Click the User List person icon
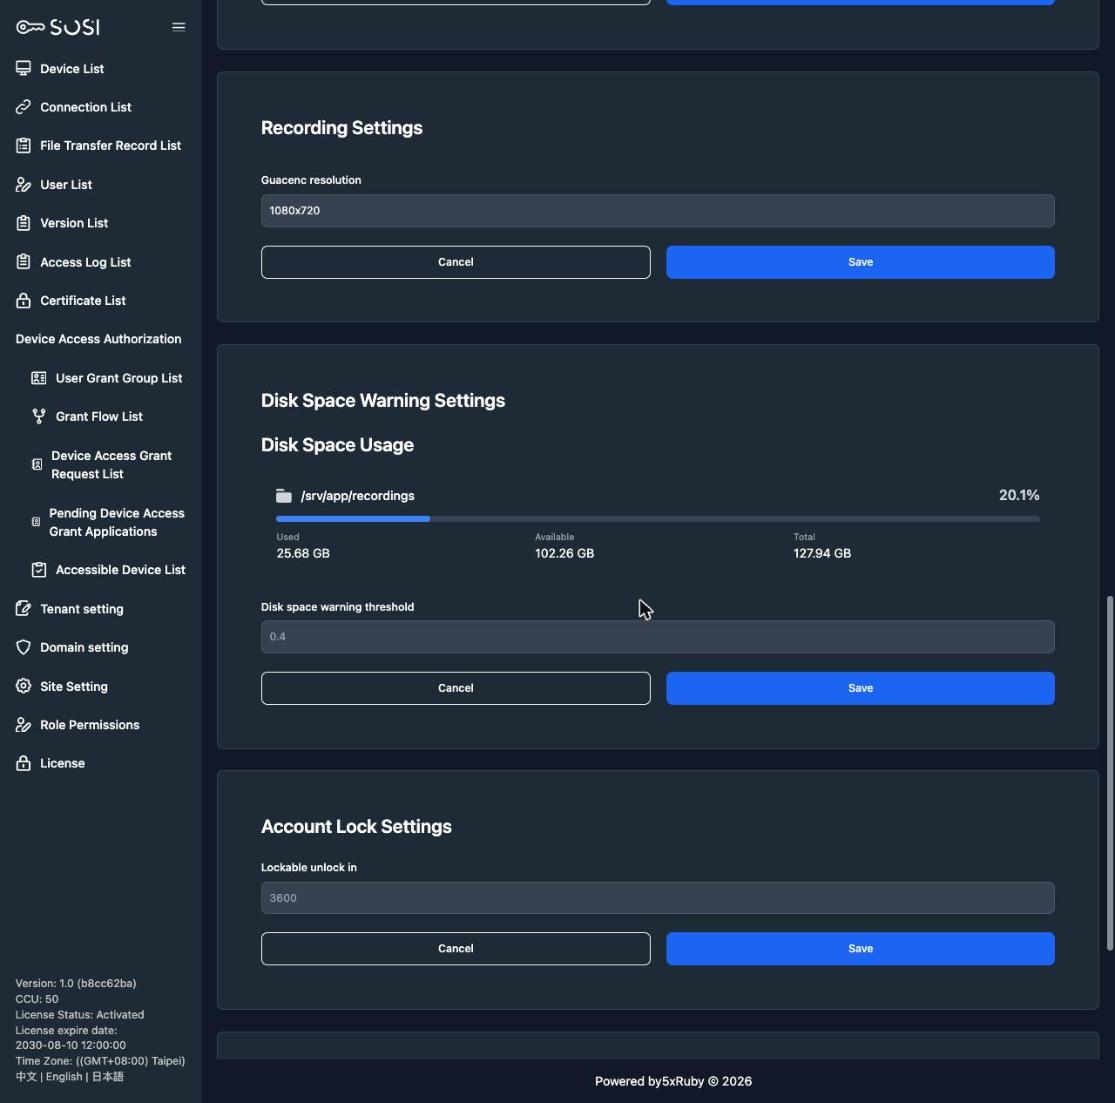Screen dimensions: 1115x1103 click(x=23, y=184)
